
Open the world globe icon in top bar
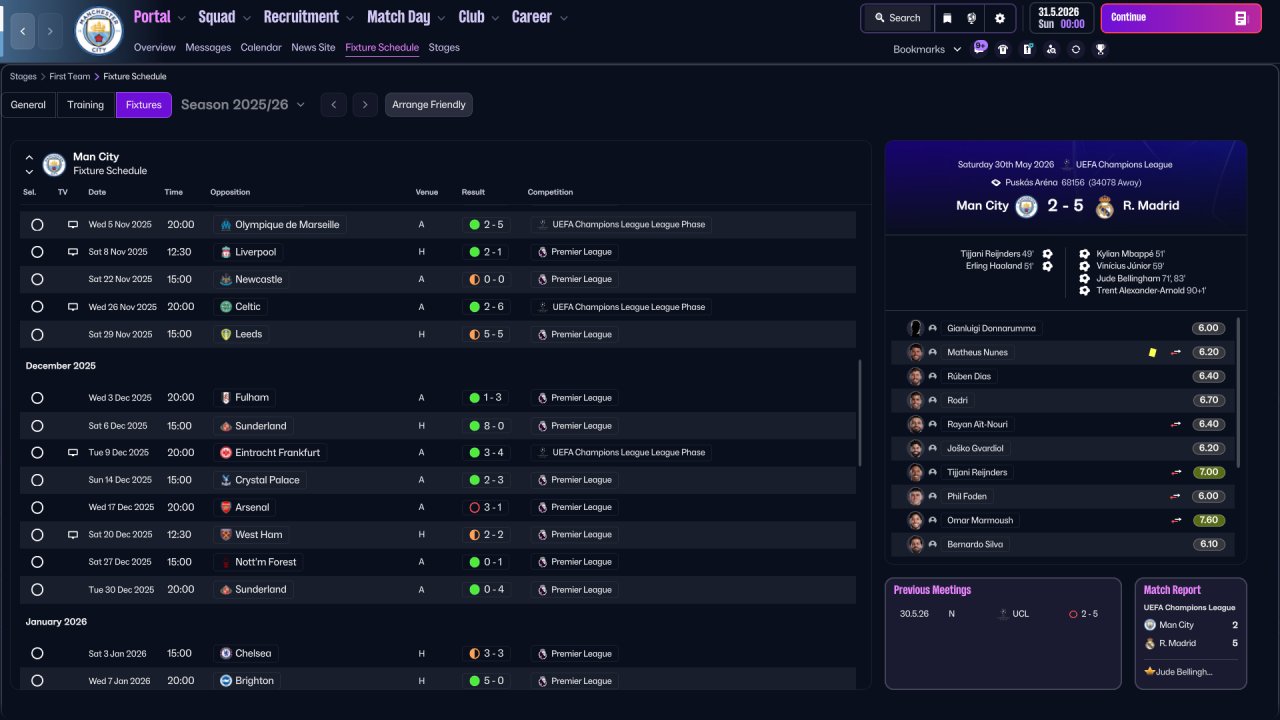pos(972,18)
